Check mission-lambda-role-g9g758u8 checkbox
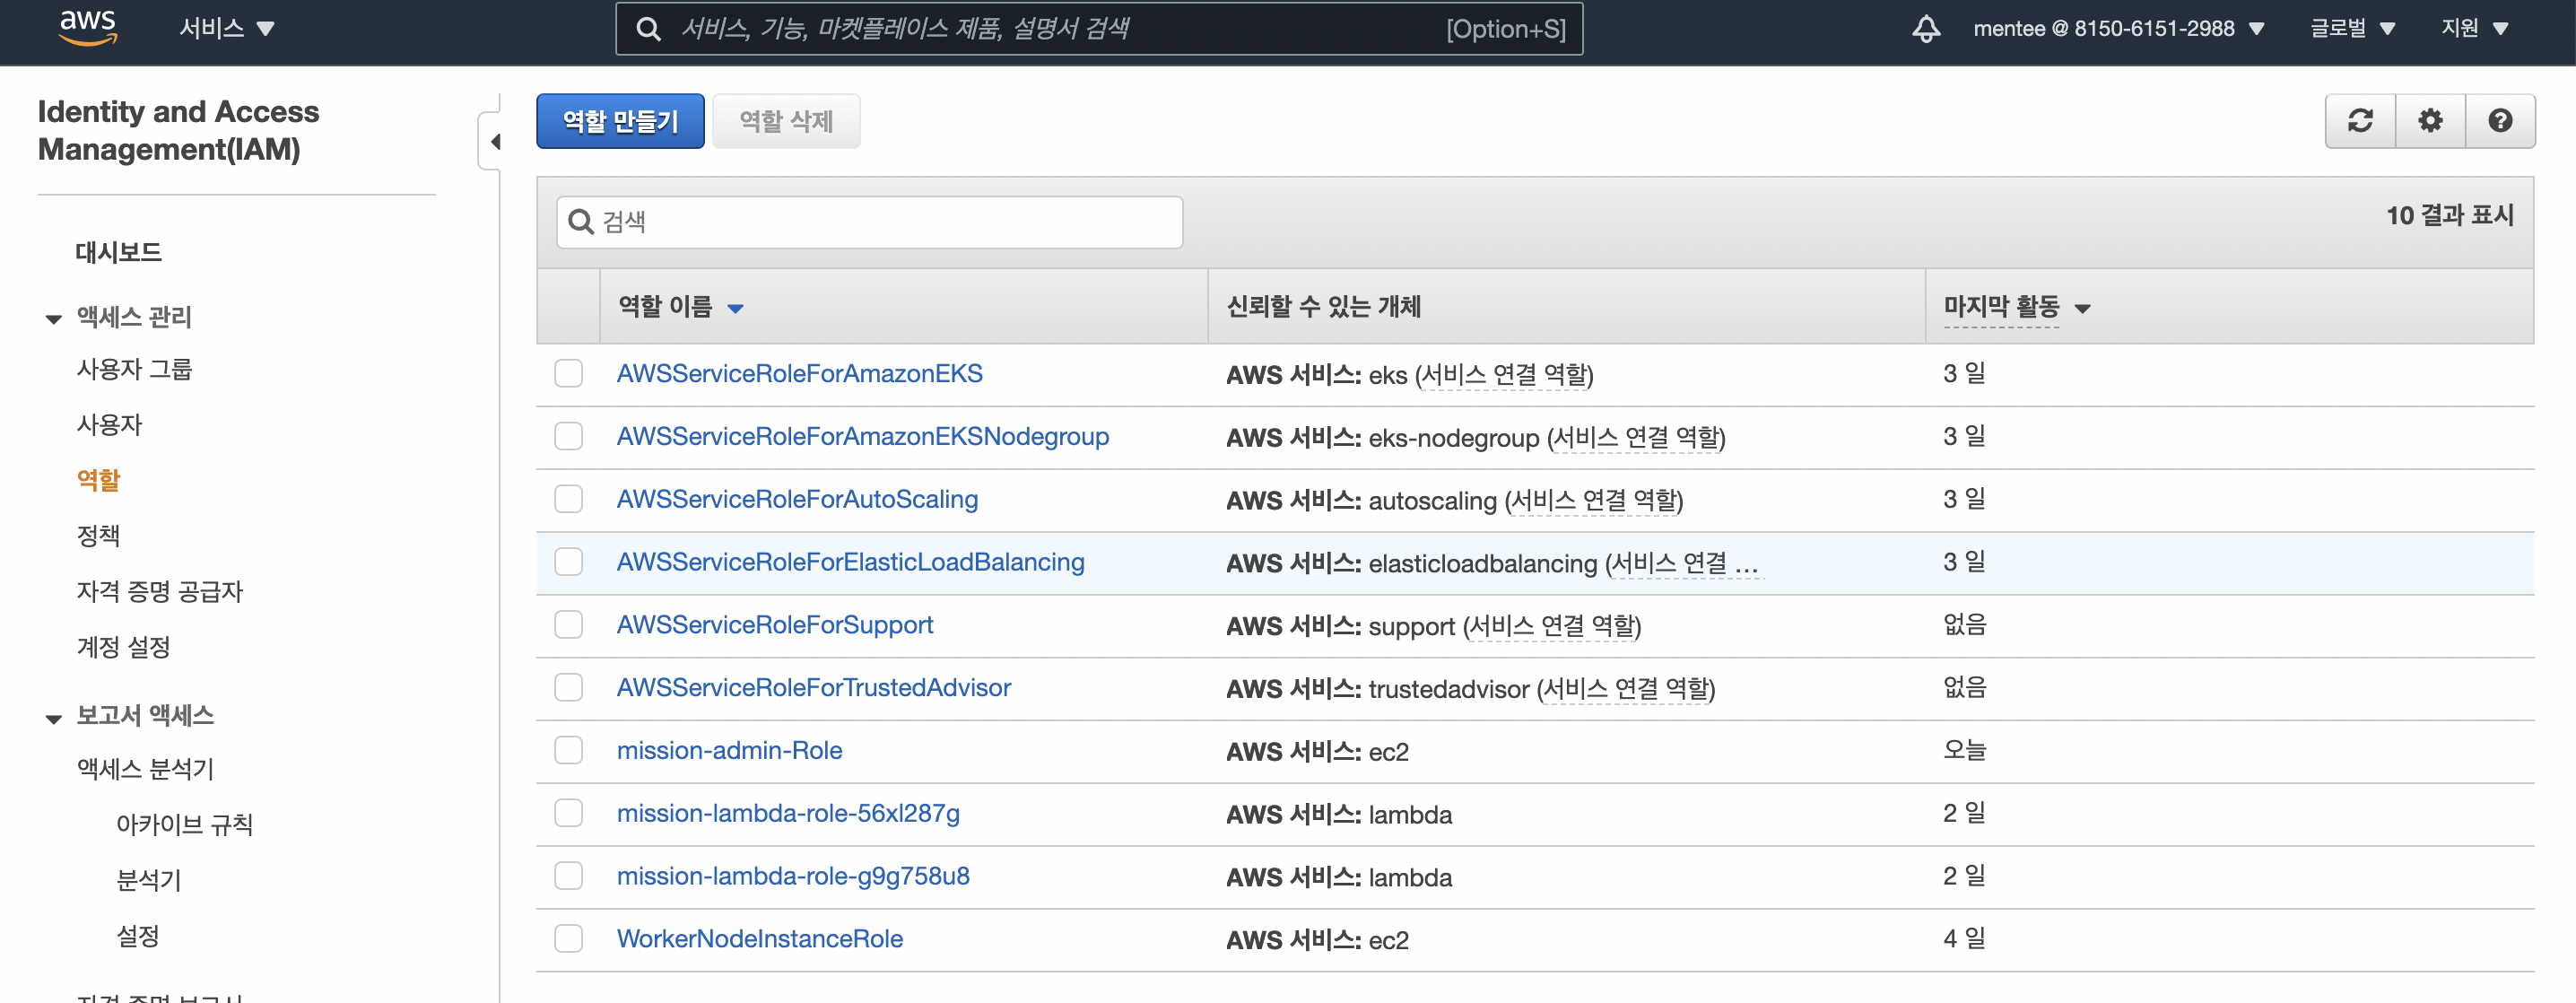Screen dimensions: 2576x1003 point(569,876)
